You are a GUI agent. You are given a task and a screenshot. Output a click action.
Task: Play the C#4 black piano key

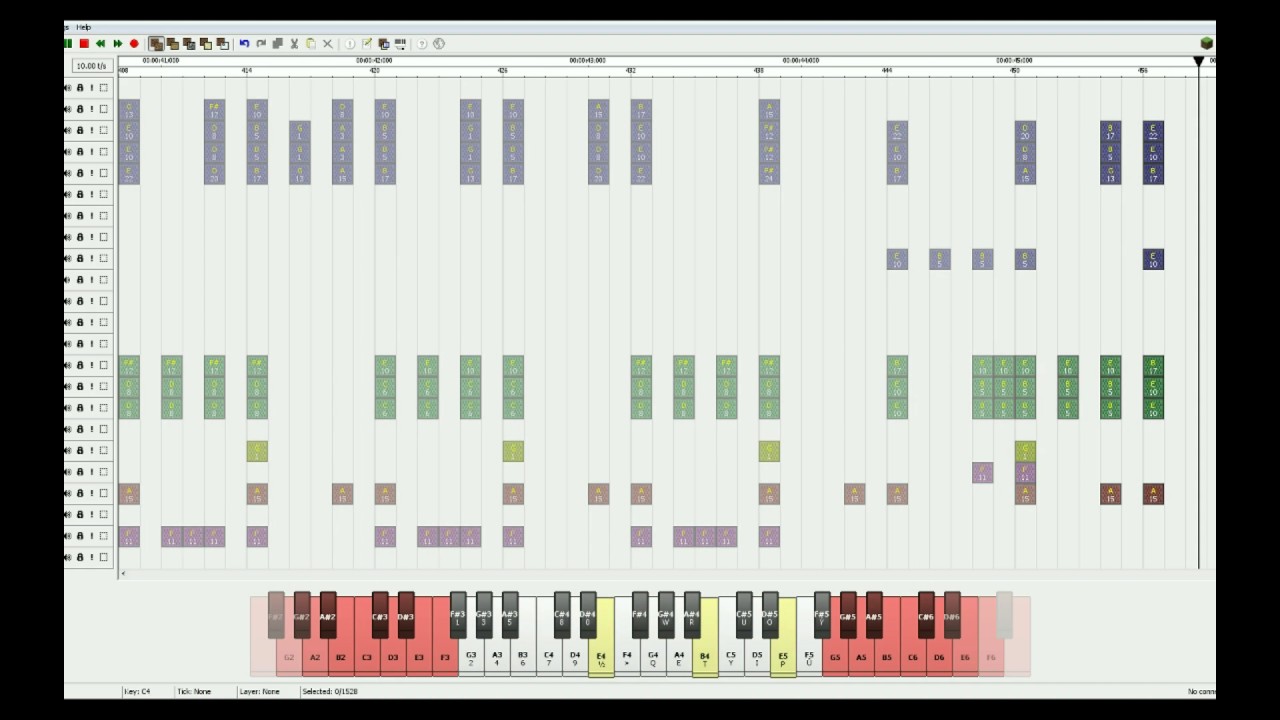(562, 616)
